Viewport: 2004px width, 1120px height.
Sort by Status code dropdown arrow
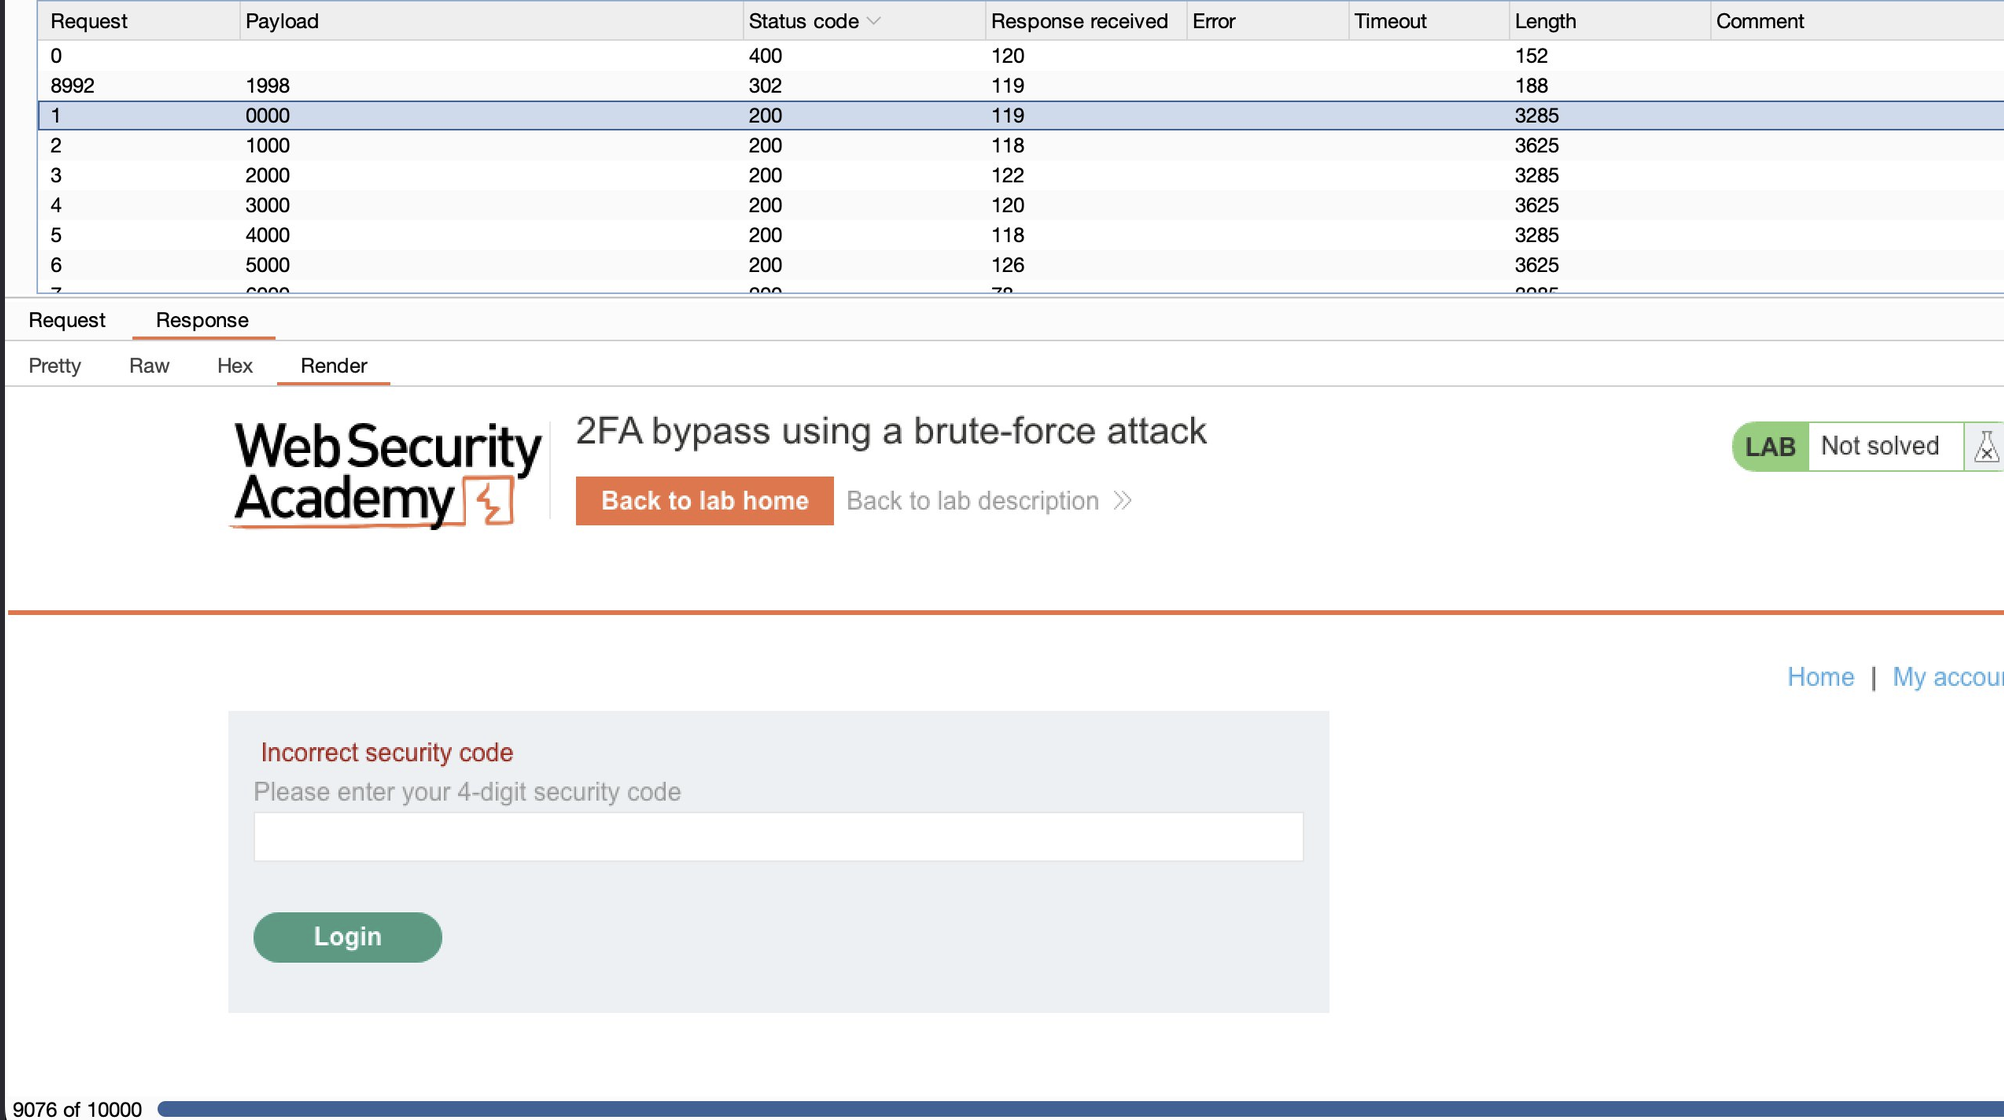874,21
